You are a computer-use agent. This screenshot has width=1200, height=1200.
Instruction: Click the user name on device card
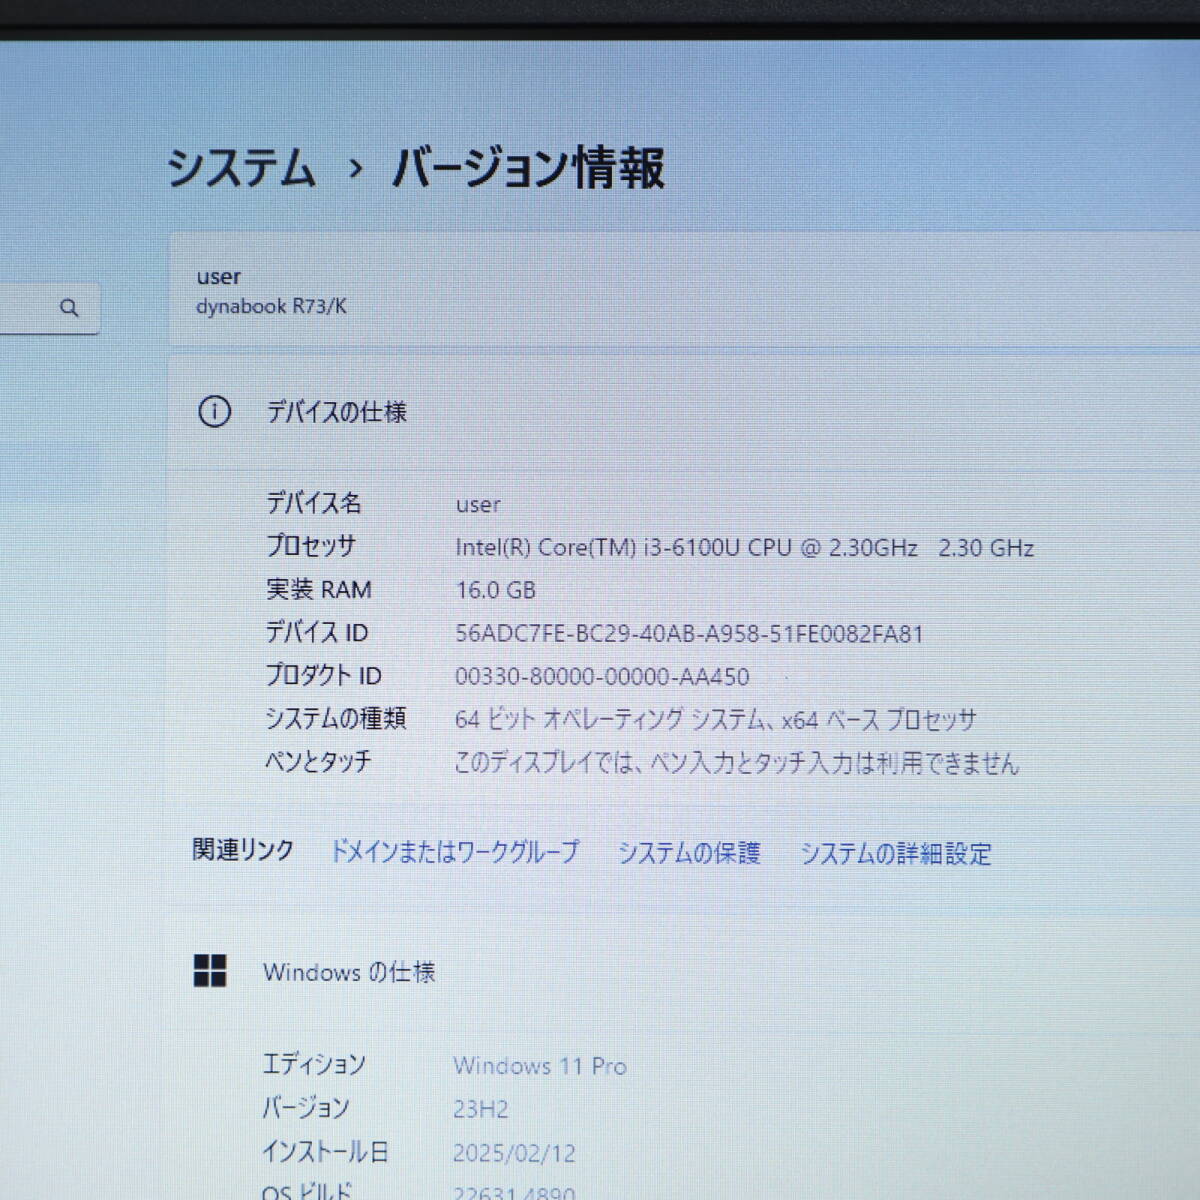pos(218,277)
